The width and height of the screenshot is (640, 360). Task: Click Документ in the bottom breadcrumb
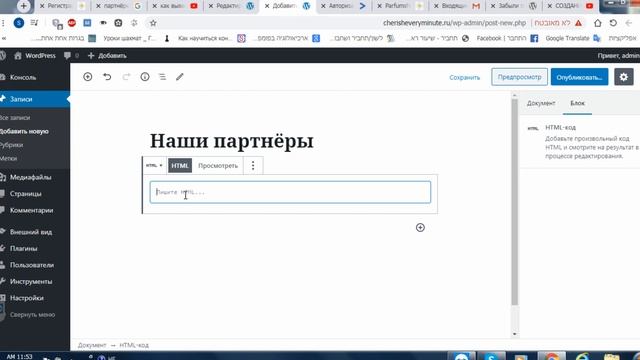(x=92, y=345)
